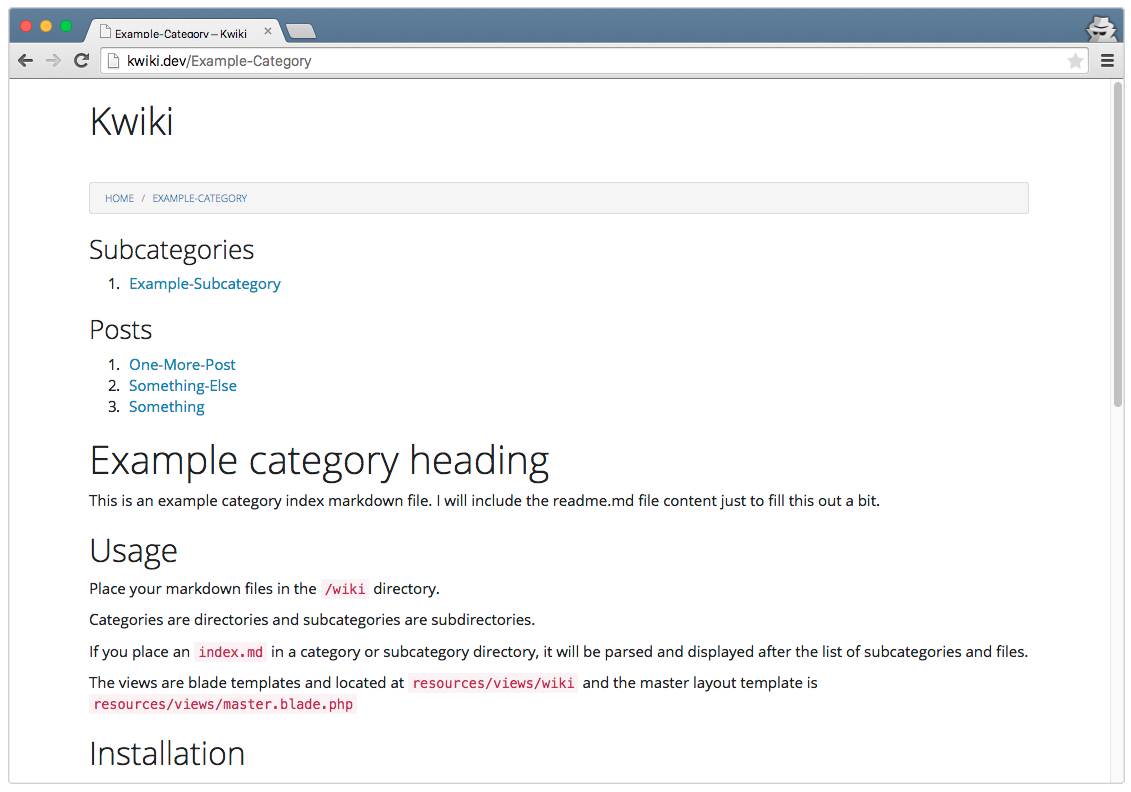
Task: Click the page icon in the address bar
Action: pos(113,61)
